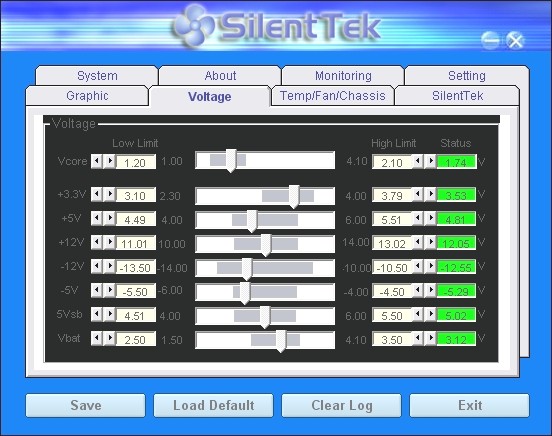
Task: Open the About tab
Action: (x=220, y=75)
